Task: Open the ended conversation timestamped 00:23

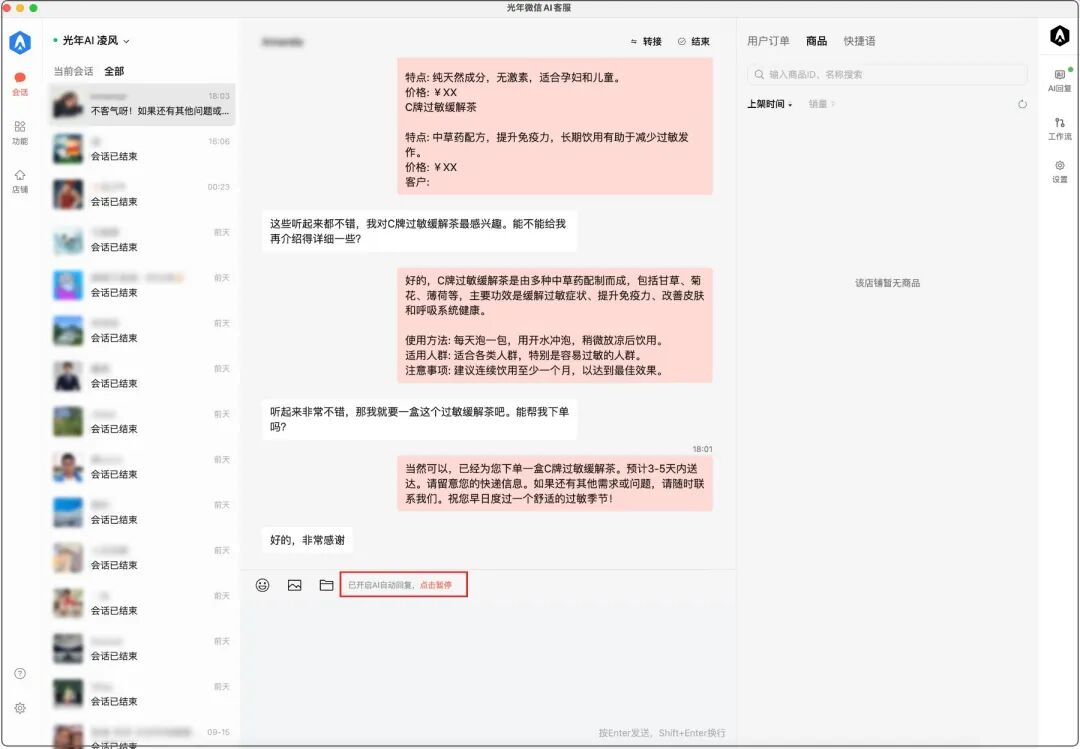Action: click(x=142, y=195)
